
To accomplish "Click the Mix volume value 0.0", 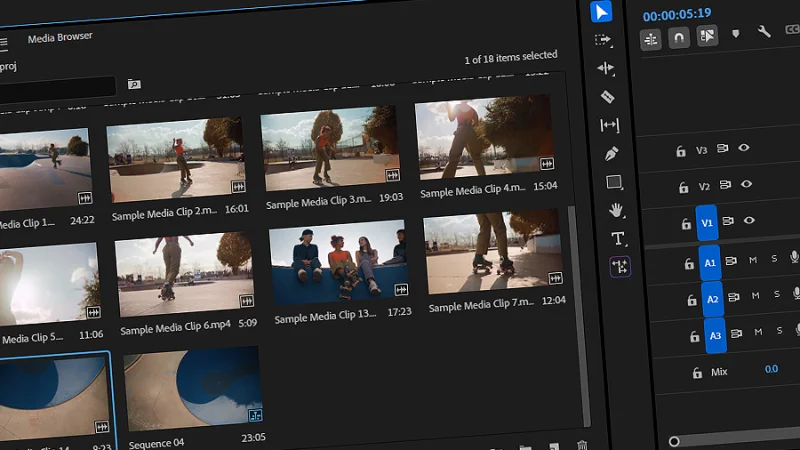I will pos(771,368).
